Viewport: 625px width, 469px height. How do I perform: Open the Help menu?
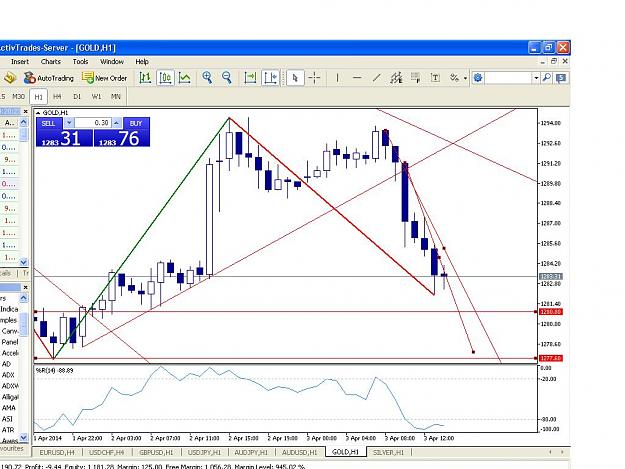pos(142,62)
